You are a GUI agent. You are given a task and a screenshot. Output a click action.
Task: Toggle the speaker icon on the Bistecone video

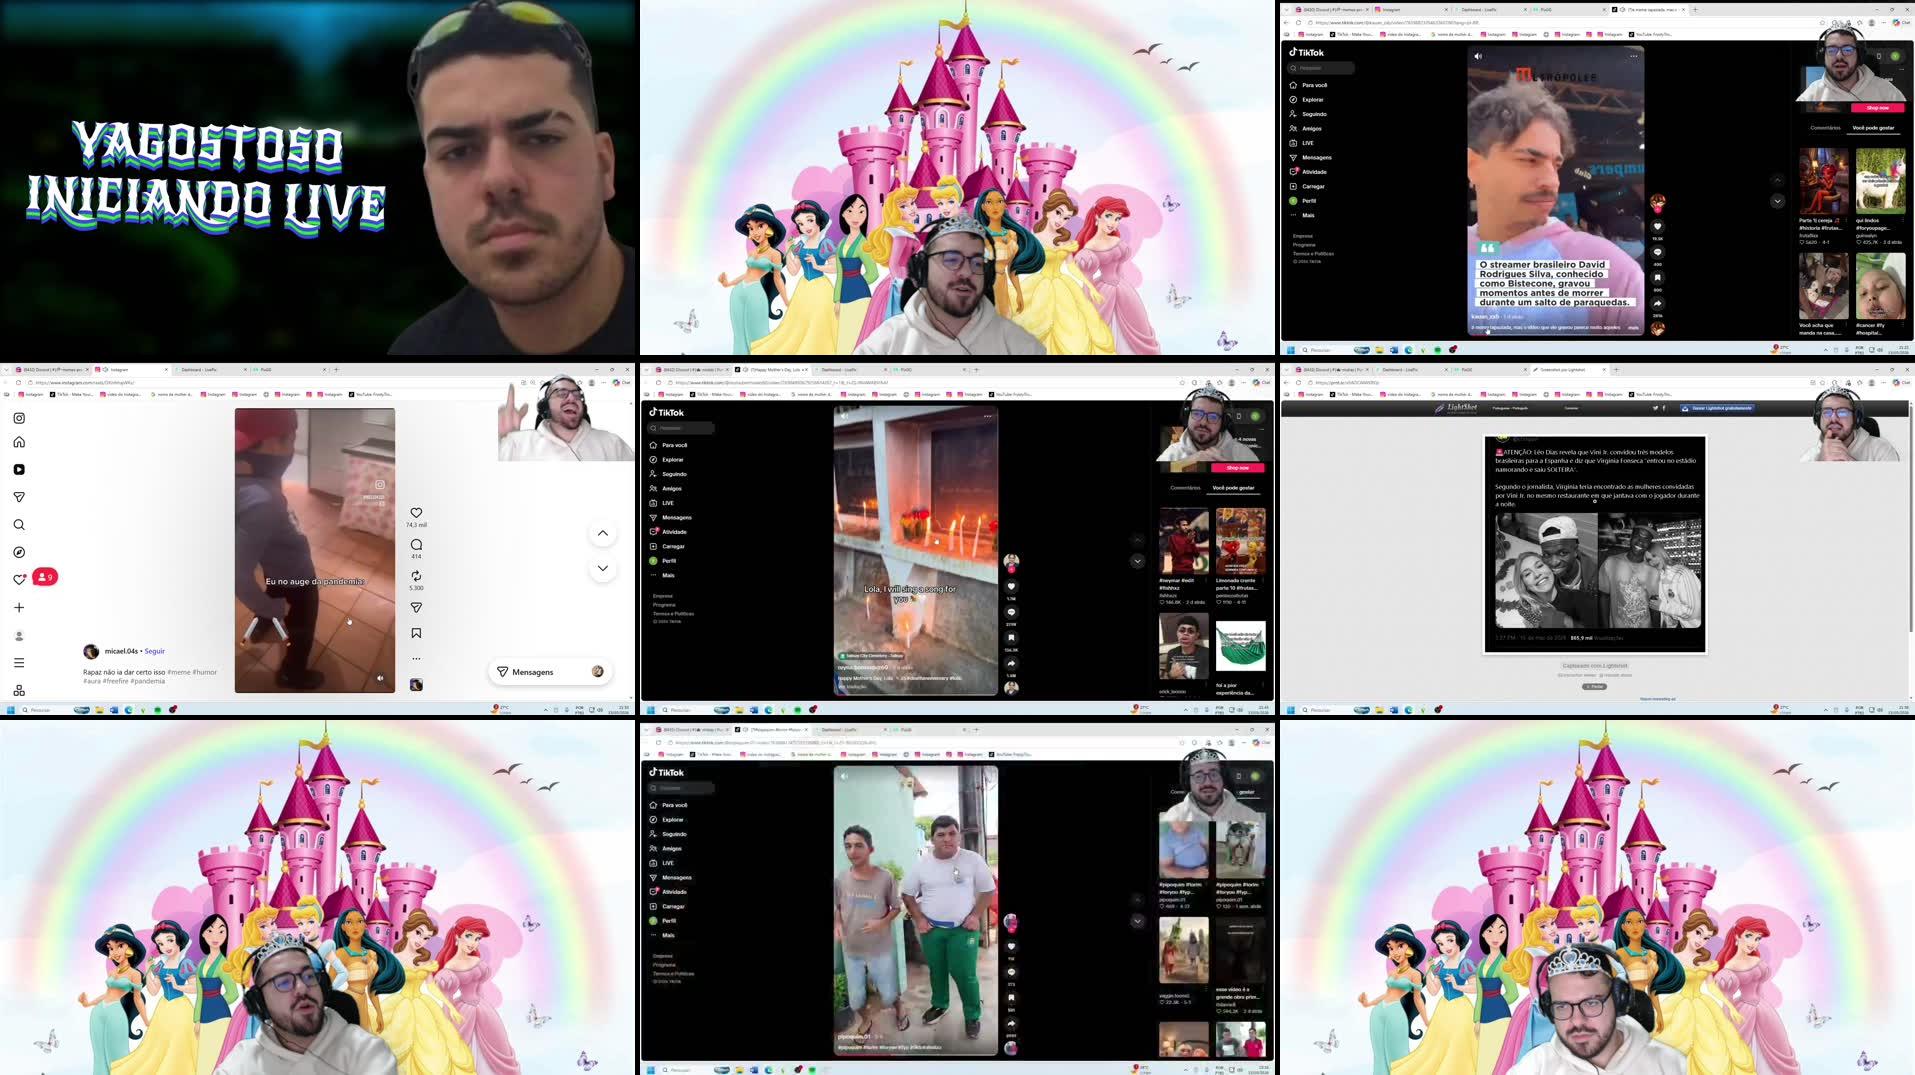pos(1478,56)
